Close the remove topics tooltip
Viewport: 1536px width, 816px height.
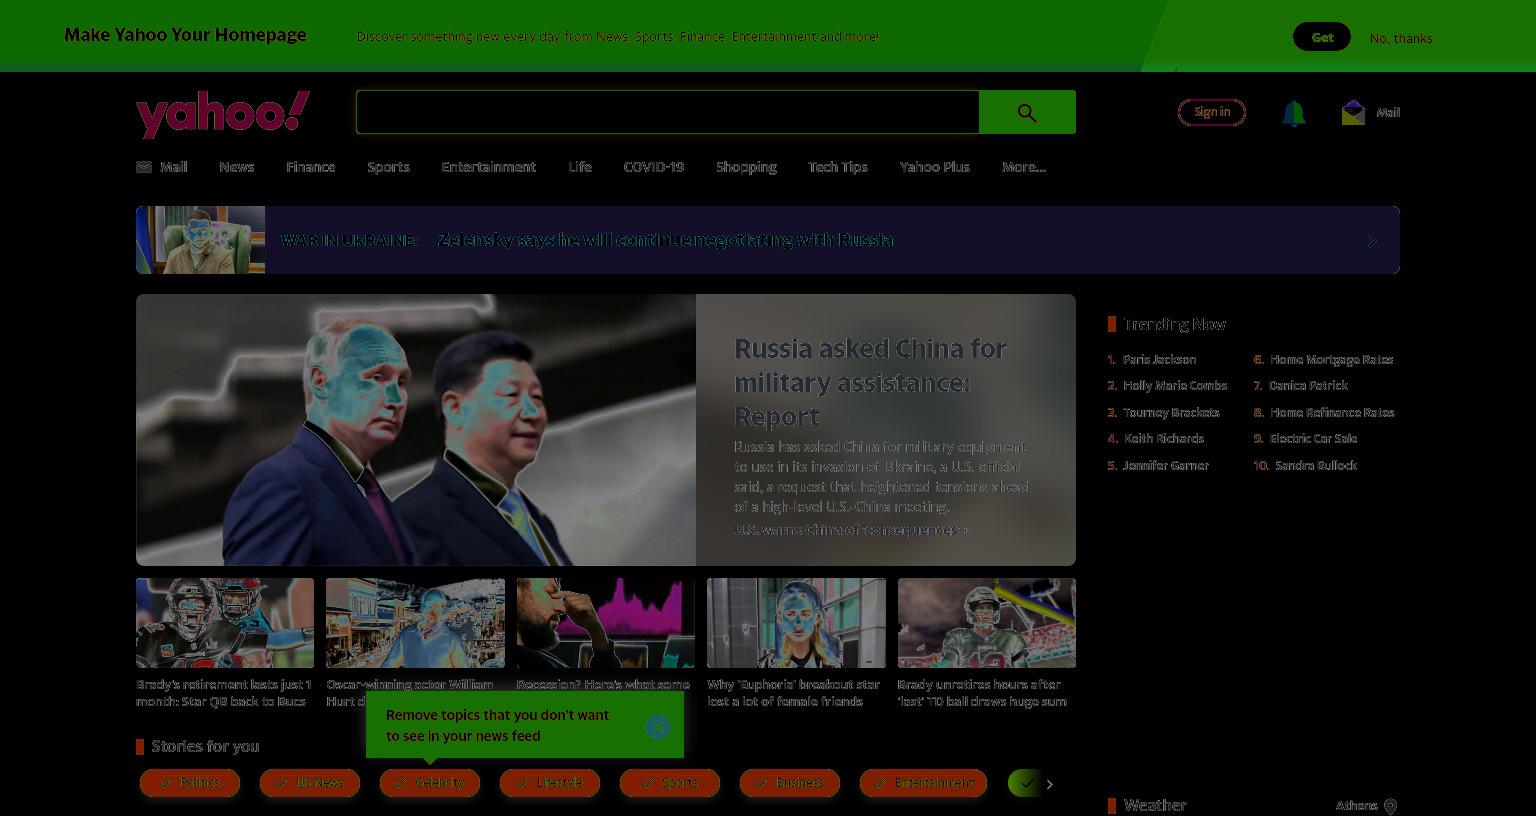point(658,727)
